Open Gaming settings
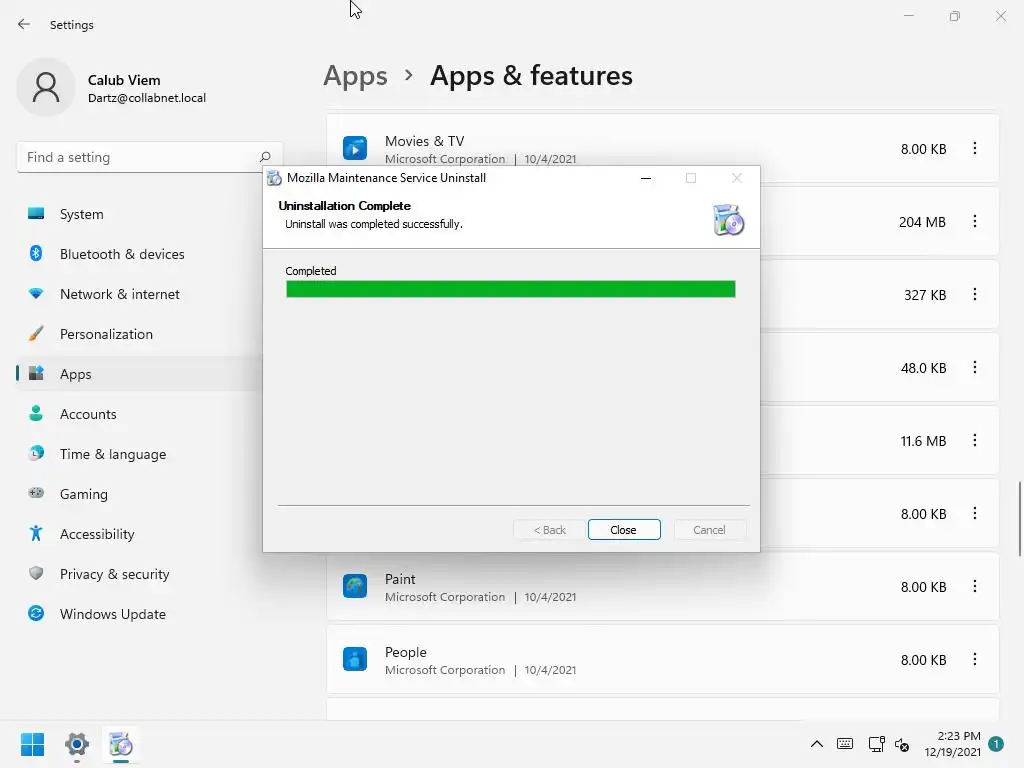Image resolution: width=1024 pixels, height=768 pixels. (x=138, y=494)
